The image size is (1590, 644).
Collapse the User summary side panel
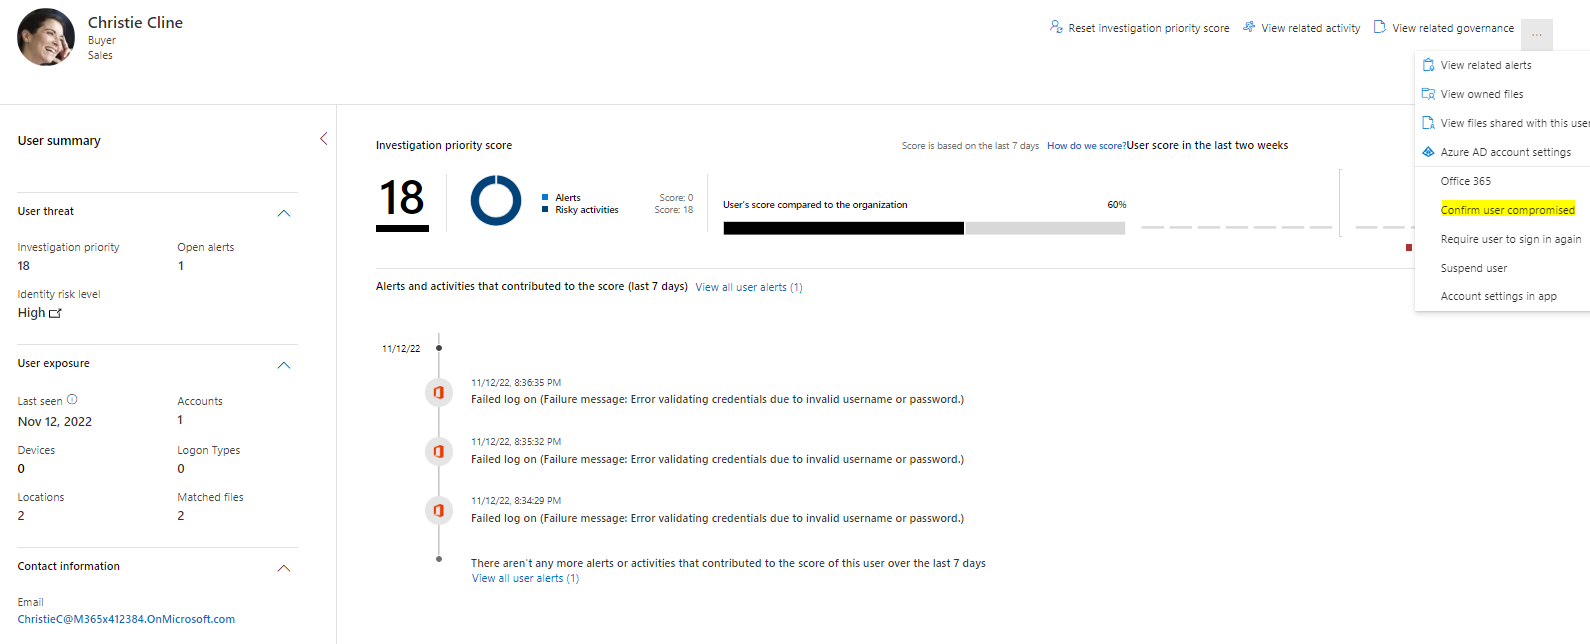[323, 139]
